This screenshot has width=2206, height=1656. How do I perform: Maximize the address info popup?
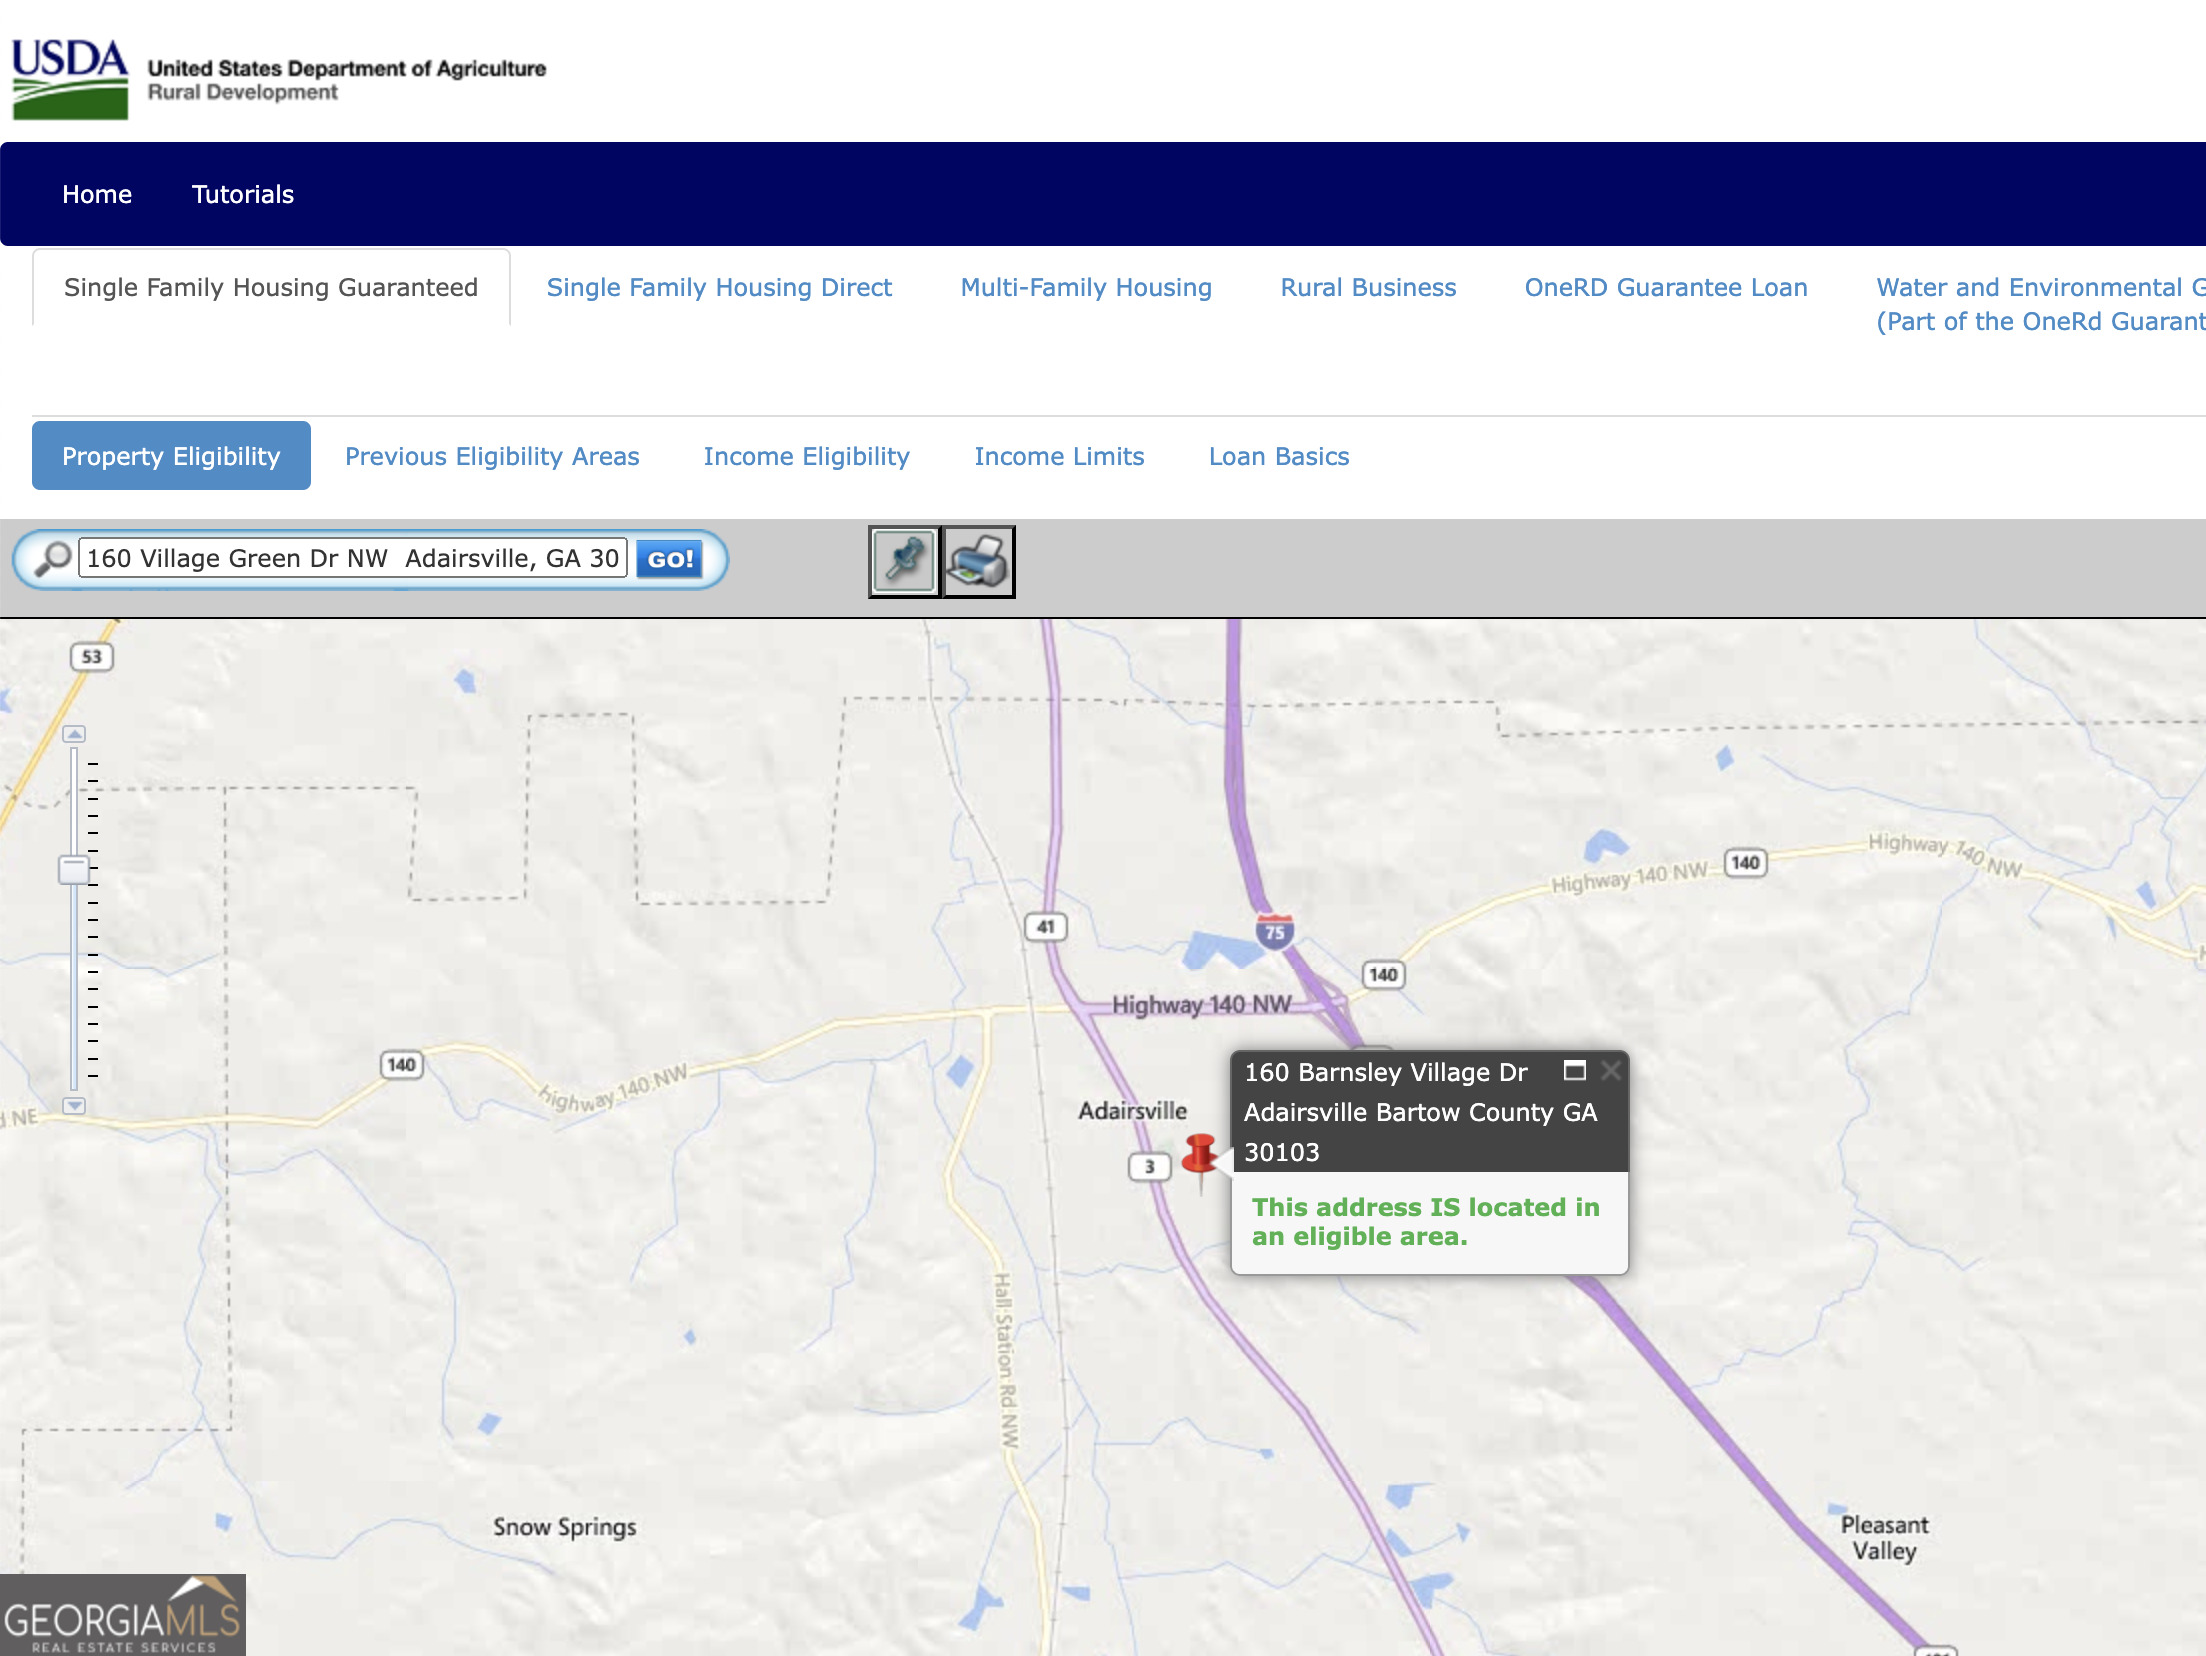(x=1575, y=1071)
